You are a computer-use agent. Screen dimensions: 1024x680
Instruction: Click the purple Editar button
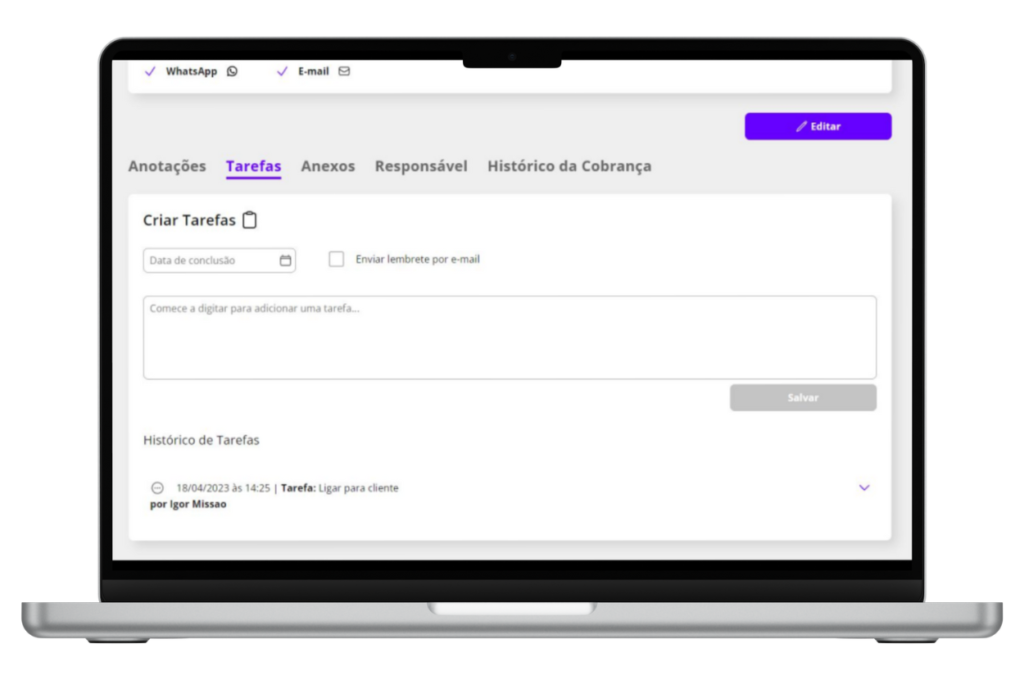click(x=818, y=127)
